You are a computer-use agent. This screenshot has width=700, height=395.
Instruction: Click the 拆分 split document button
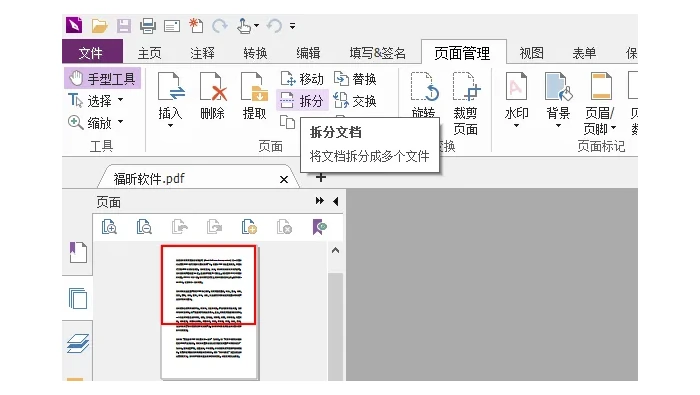[x=302, y=101]
